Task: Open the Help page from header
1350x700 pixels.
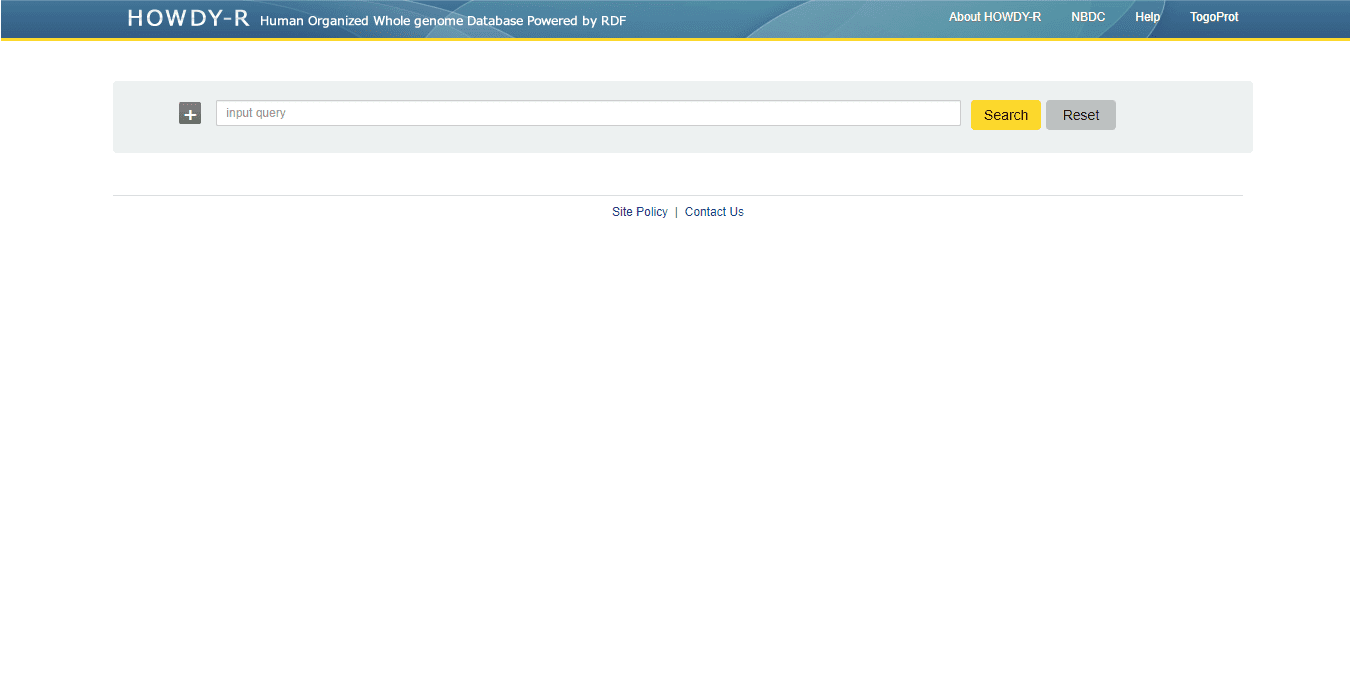Action: [x=1147, y=17]
